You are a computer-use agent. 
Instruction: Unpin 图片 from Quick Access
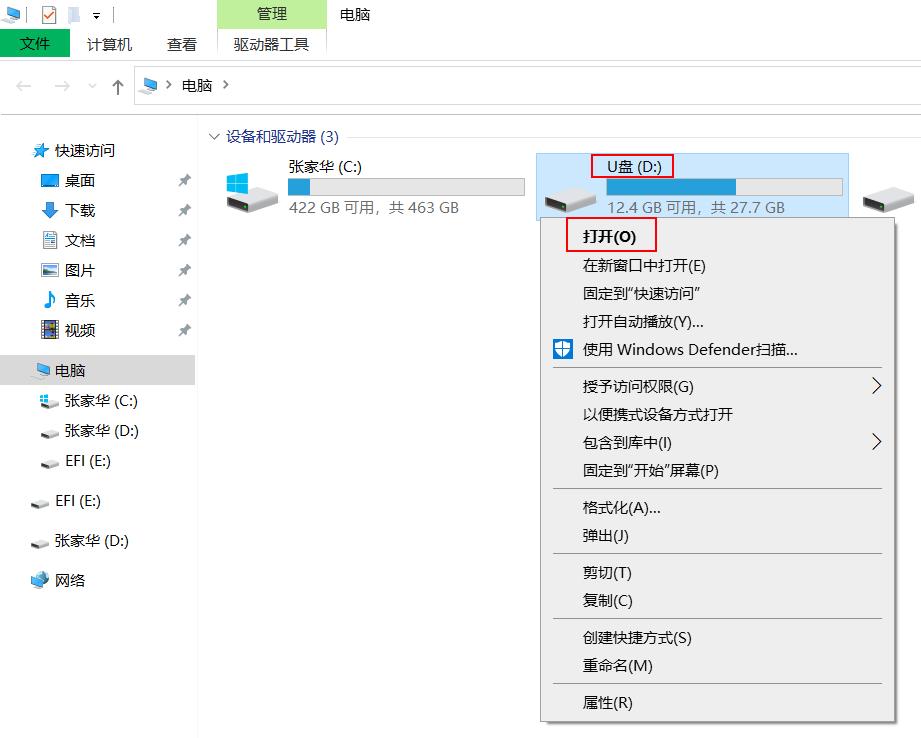click(x=183, y=270)
